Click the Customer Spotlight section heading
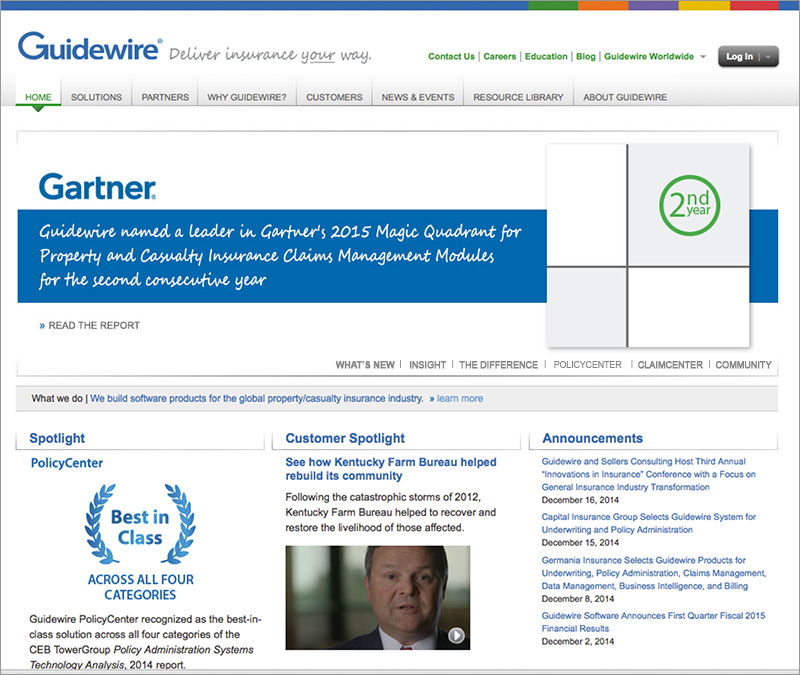800x675 pixels. pos(345,438)
